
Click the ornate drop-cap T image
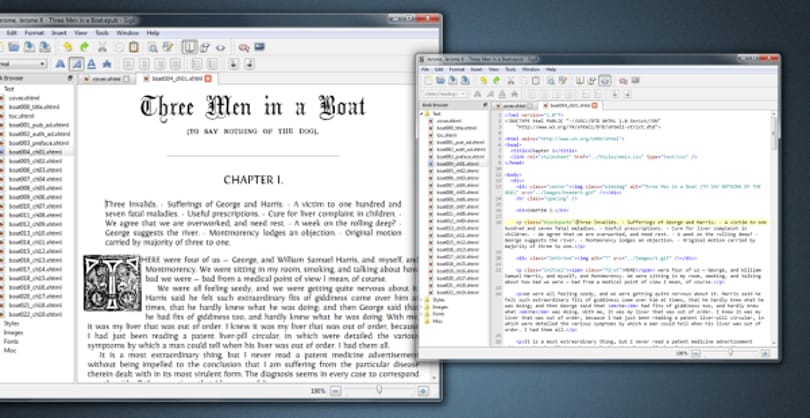[x=113, y=283]
